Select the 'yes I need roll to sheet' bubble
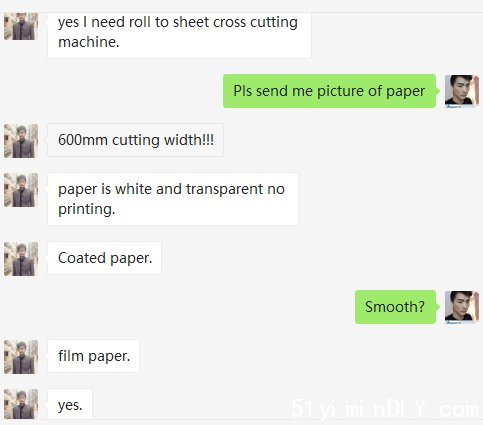Viewport: 483px width, 425px height. 179,35
